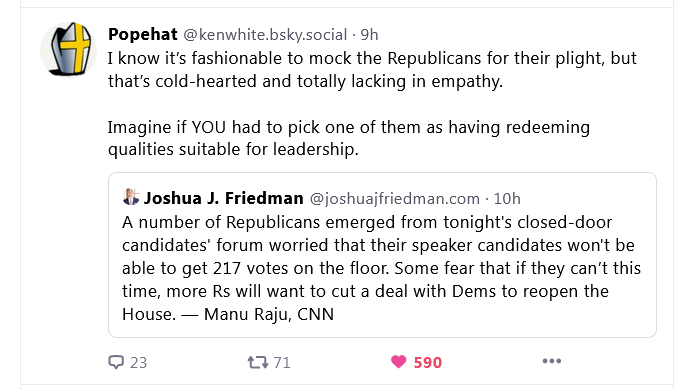Click the '217 votes on the floor' line
The width and height of the screenshot is (676, 389).
(x=382, y=268)
